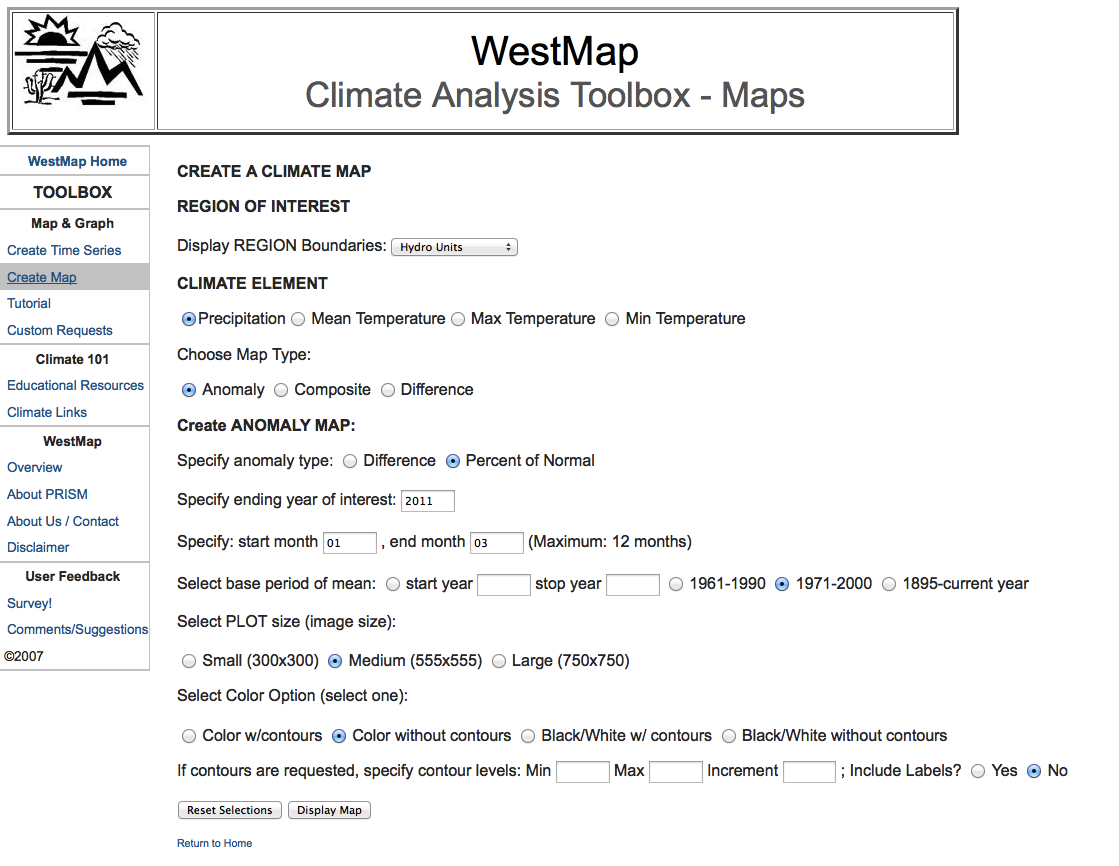
Task: Open Custom Requests sidebar link
Action: pos(60,331)
